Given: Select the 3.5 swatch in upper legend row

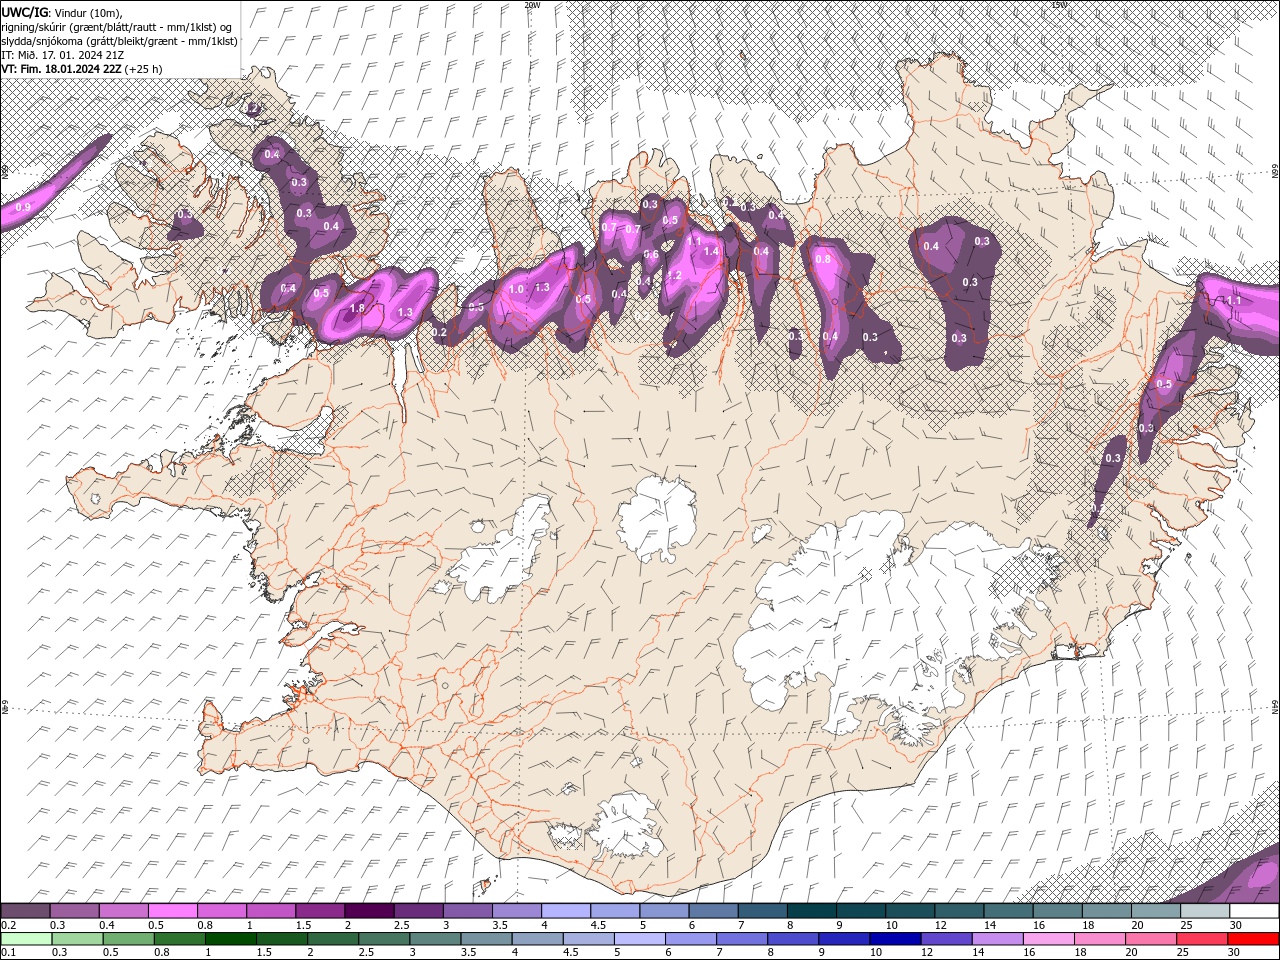Looking at the screenshot, I should pyautogui.click(x=516, y=911).
